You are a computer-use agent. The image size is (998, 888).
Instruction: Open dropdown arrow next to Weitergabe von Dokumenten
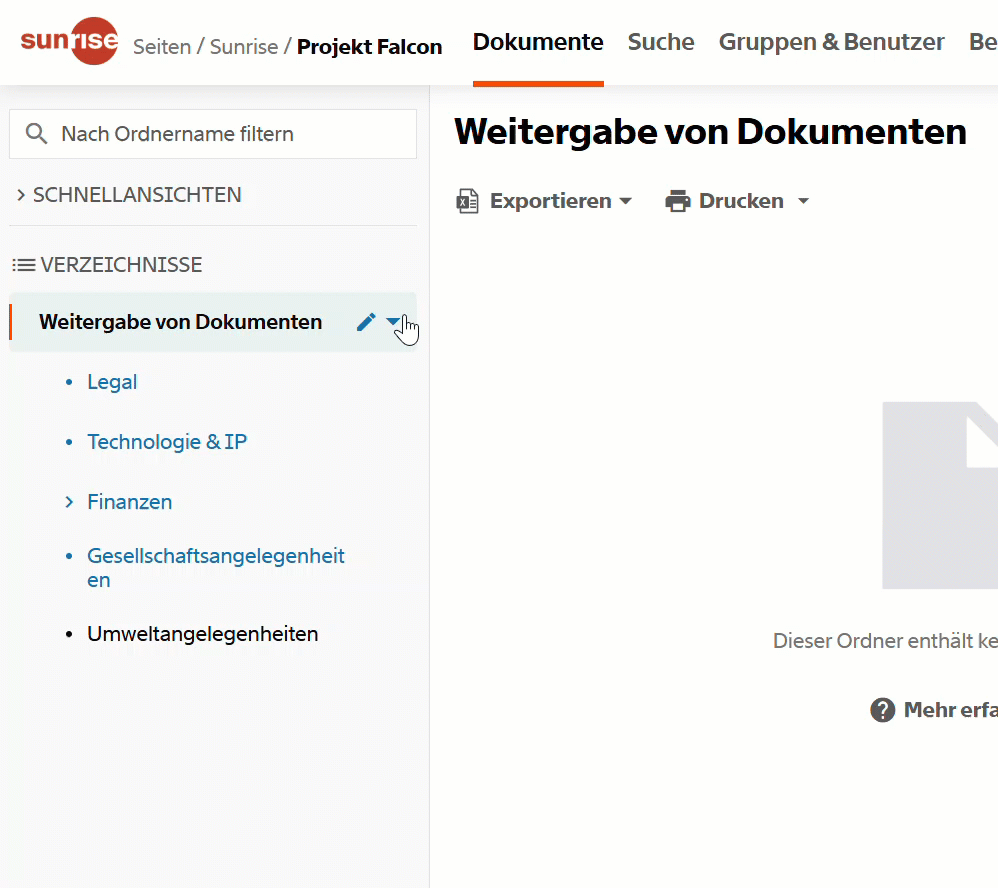click(393, 321)
